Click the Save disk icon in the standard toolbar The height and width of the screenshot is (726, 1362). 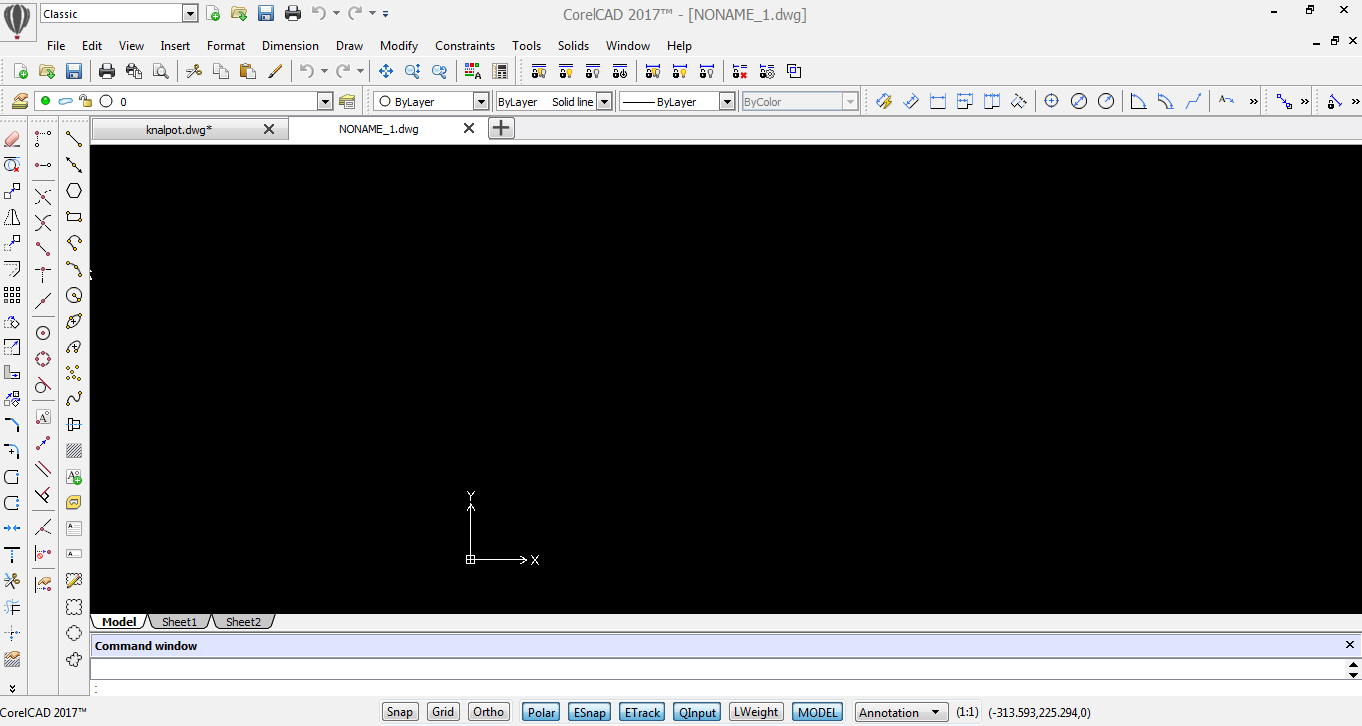(x=73, y=71)
